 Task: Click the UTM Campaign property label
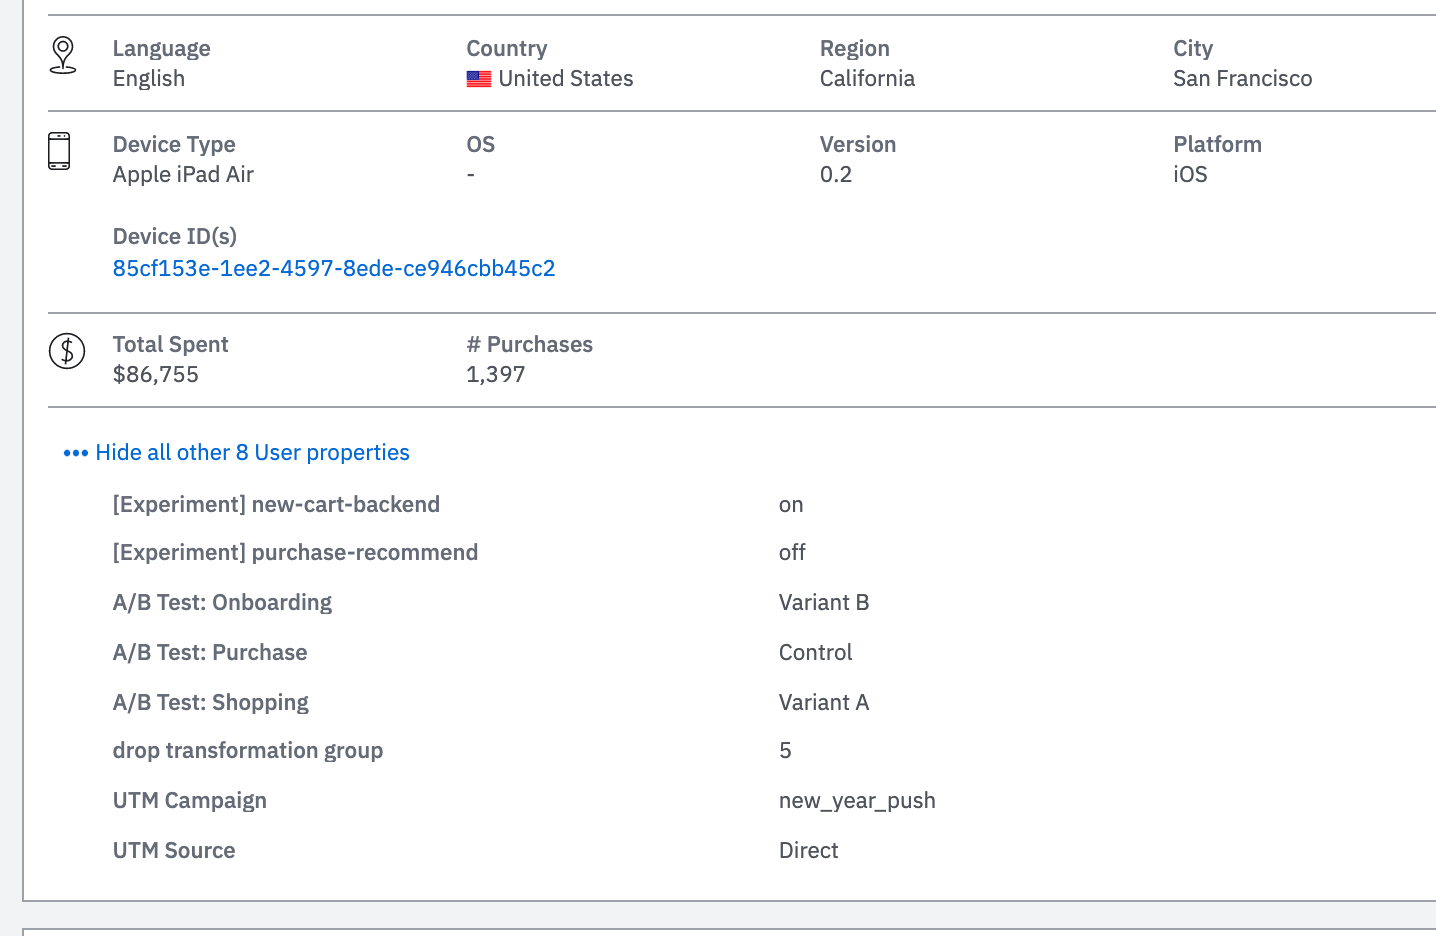pos(190,801)
